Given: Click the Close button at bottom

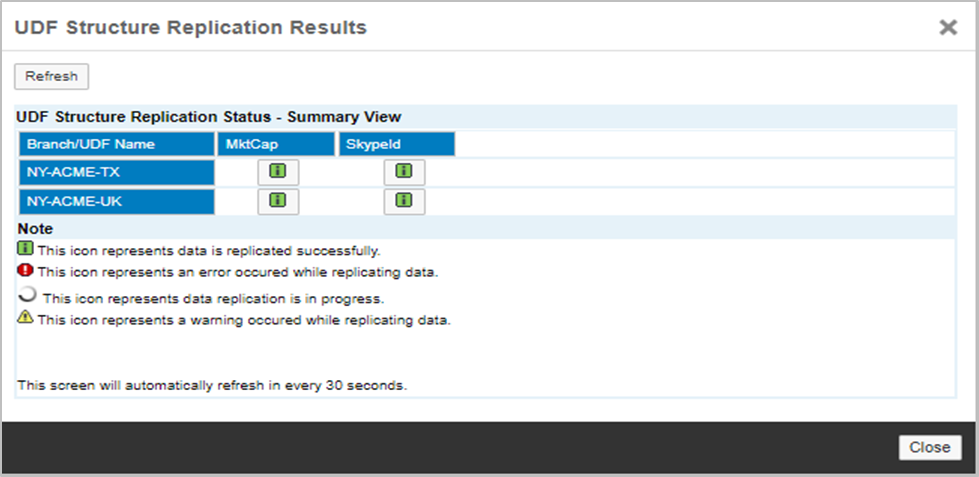Looking at the screenshot, I should (929, 447).
